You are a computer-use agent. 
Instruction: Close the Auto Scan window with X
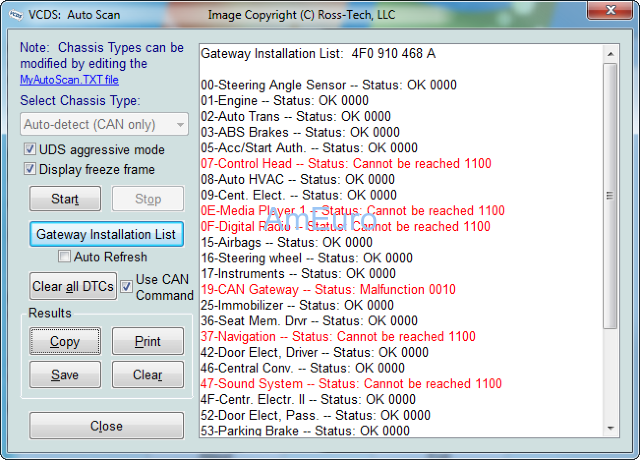[x=610, y=10]
